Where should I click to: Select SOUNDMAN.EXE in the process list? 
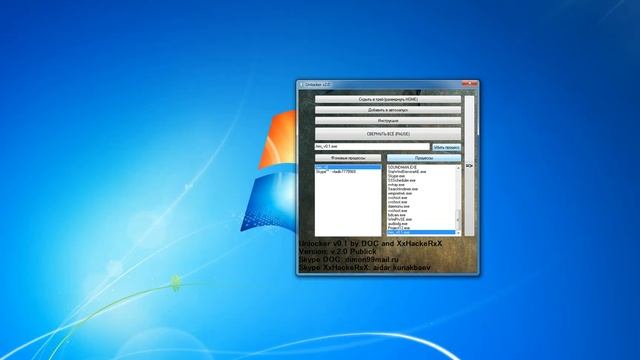pyautogui.click(x=421, y=167)
